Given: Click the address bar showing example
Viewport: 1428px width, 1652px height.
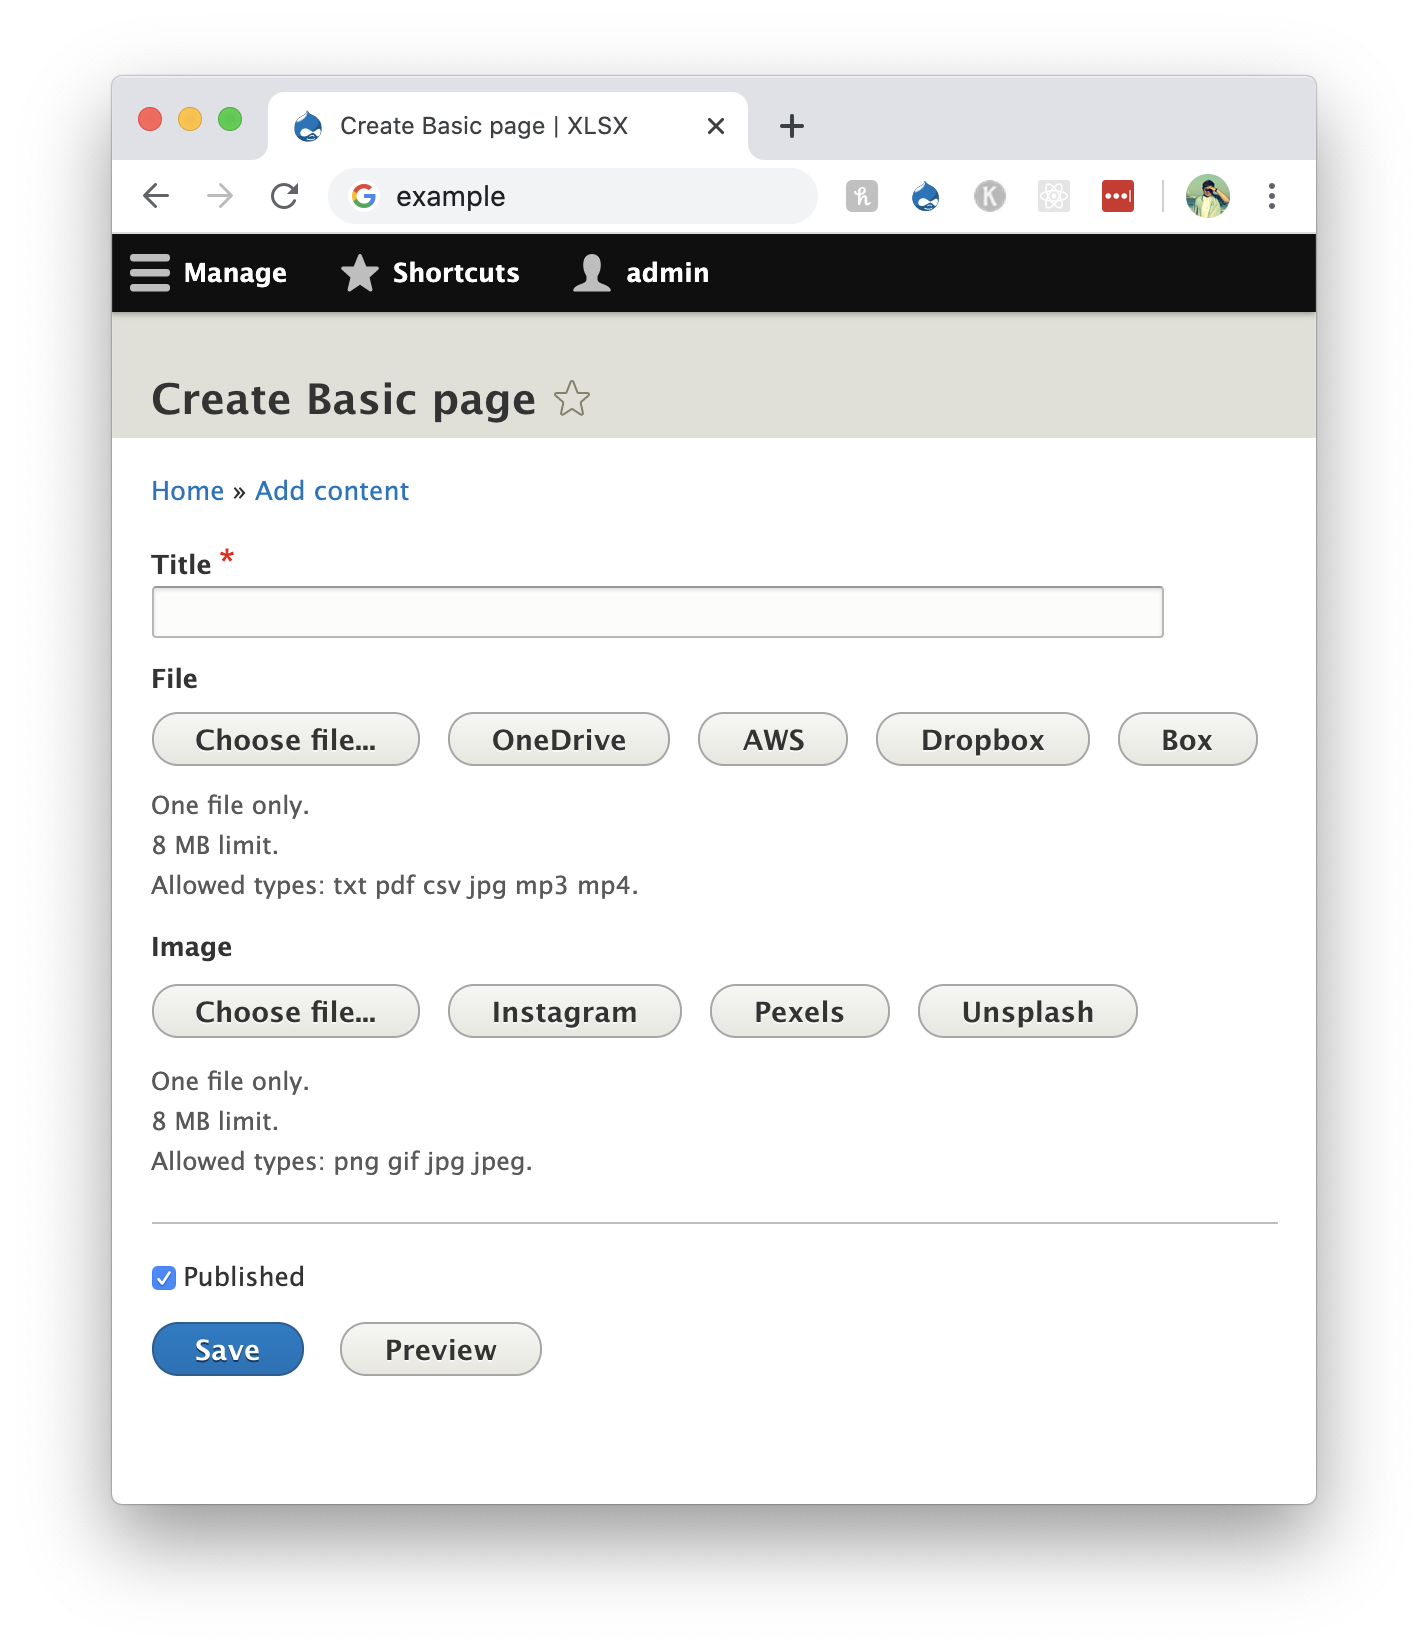Looking at the screenshot, I should pos(573,196).
